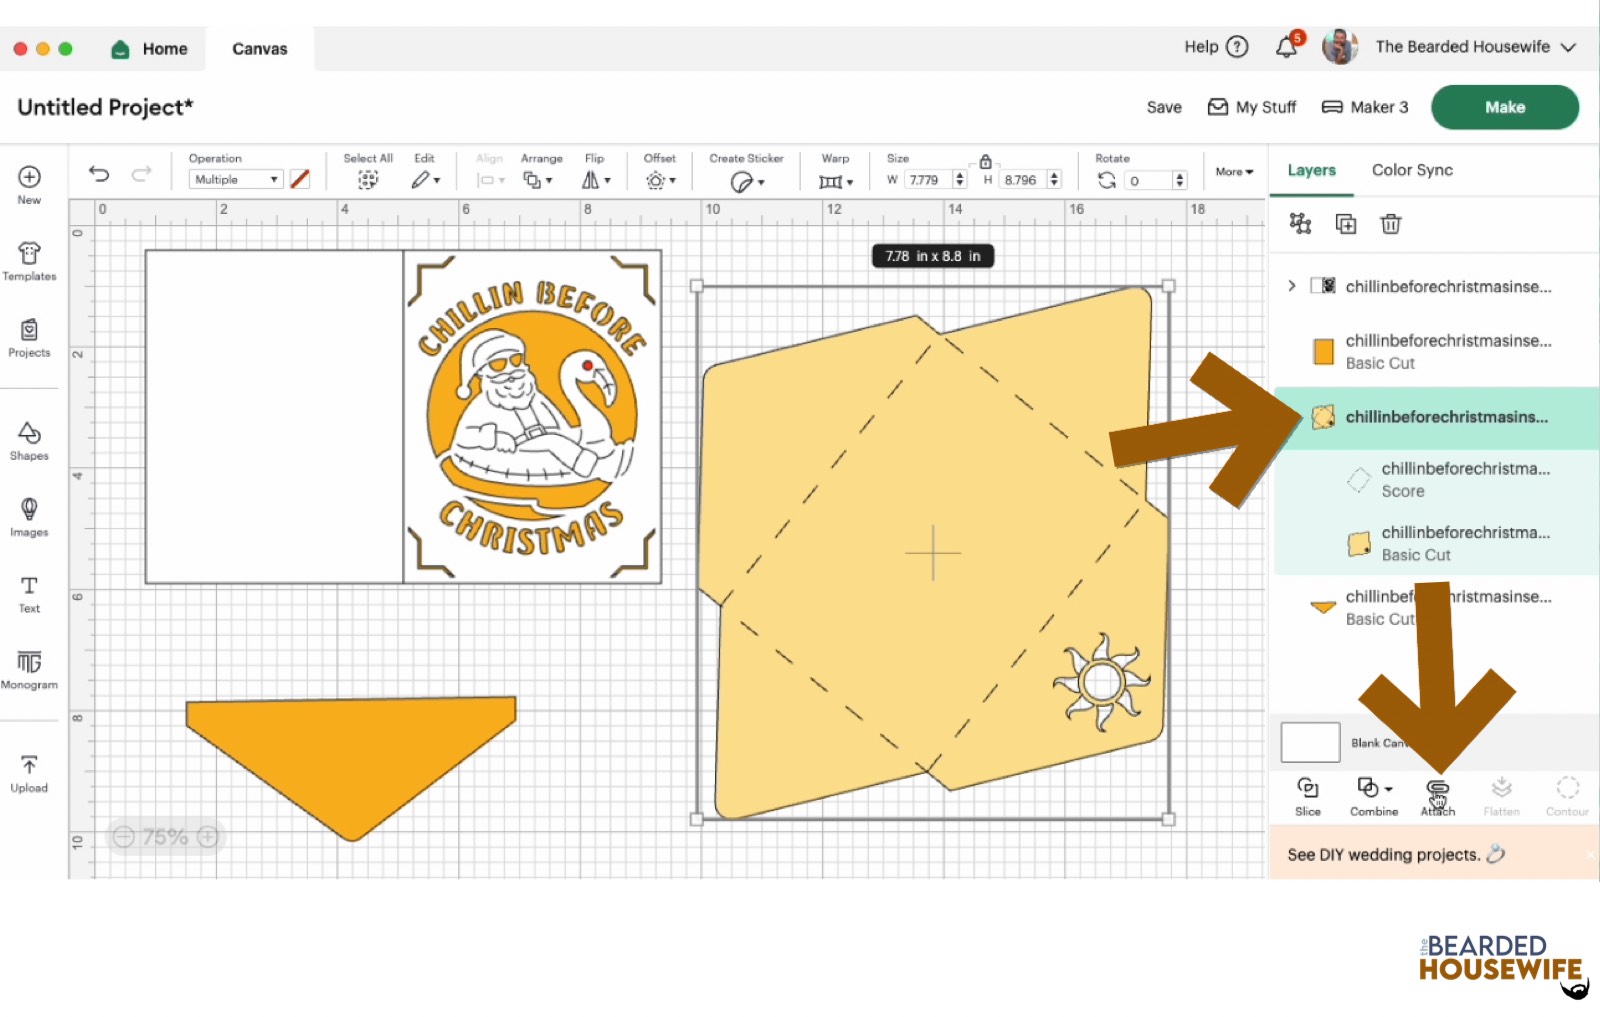Open the Arrange dropdown

pyautogui.click(x=537, y=180)
